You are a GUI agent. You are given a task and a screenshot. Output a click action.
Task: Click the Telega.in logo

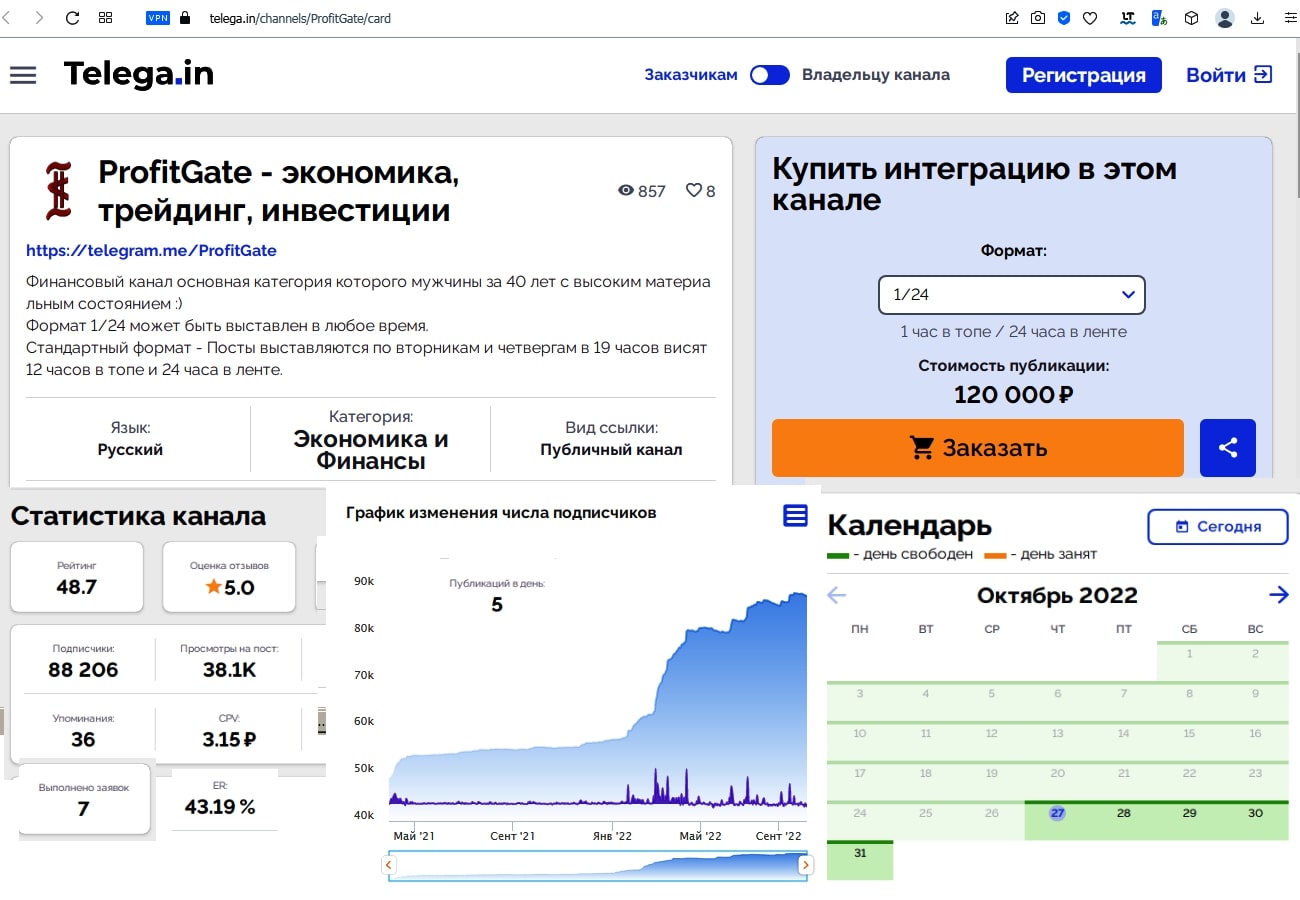click(x=139, y=74)
